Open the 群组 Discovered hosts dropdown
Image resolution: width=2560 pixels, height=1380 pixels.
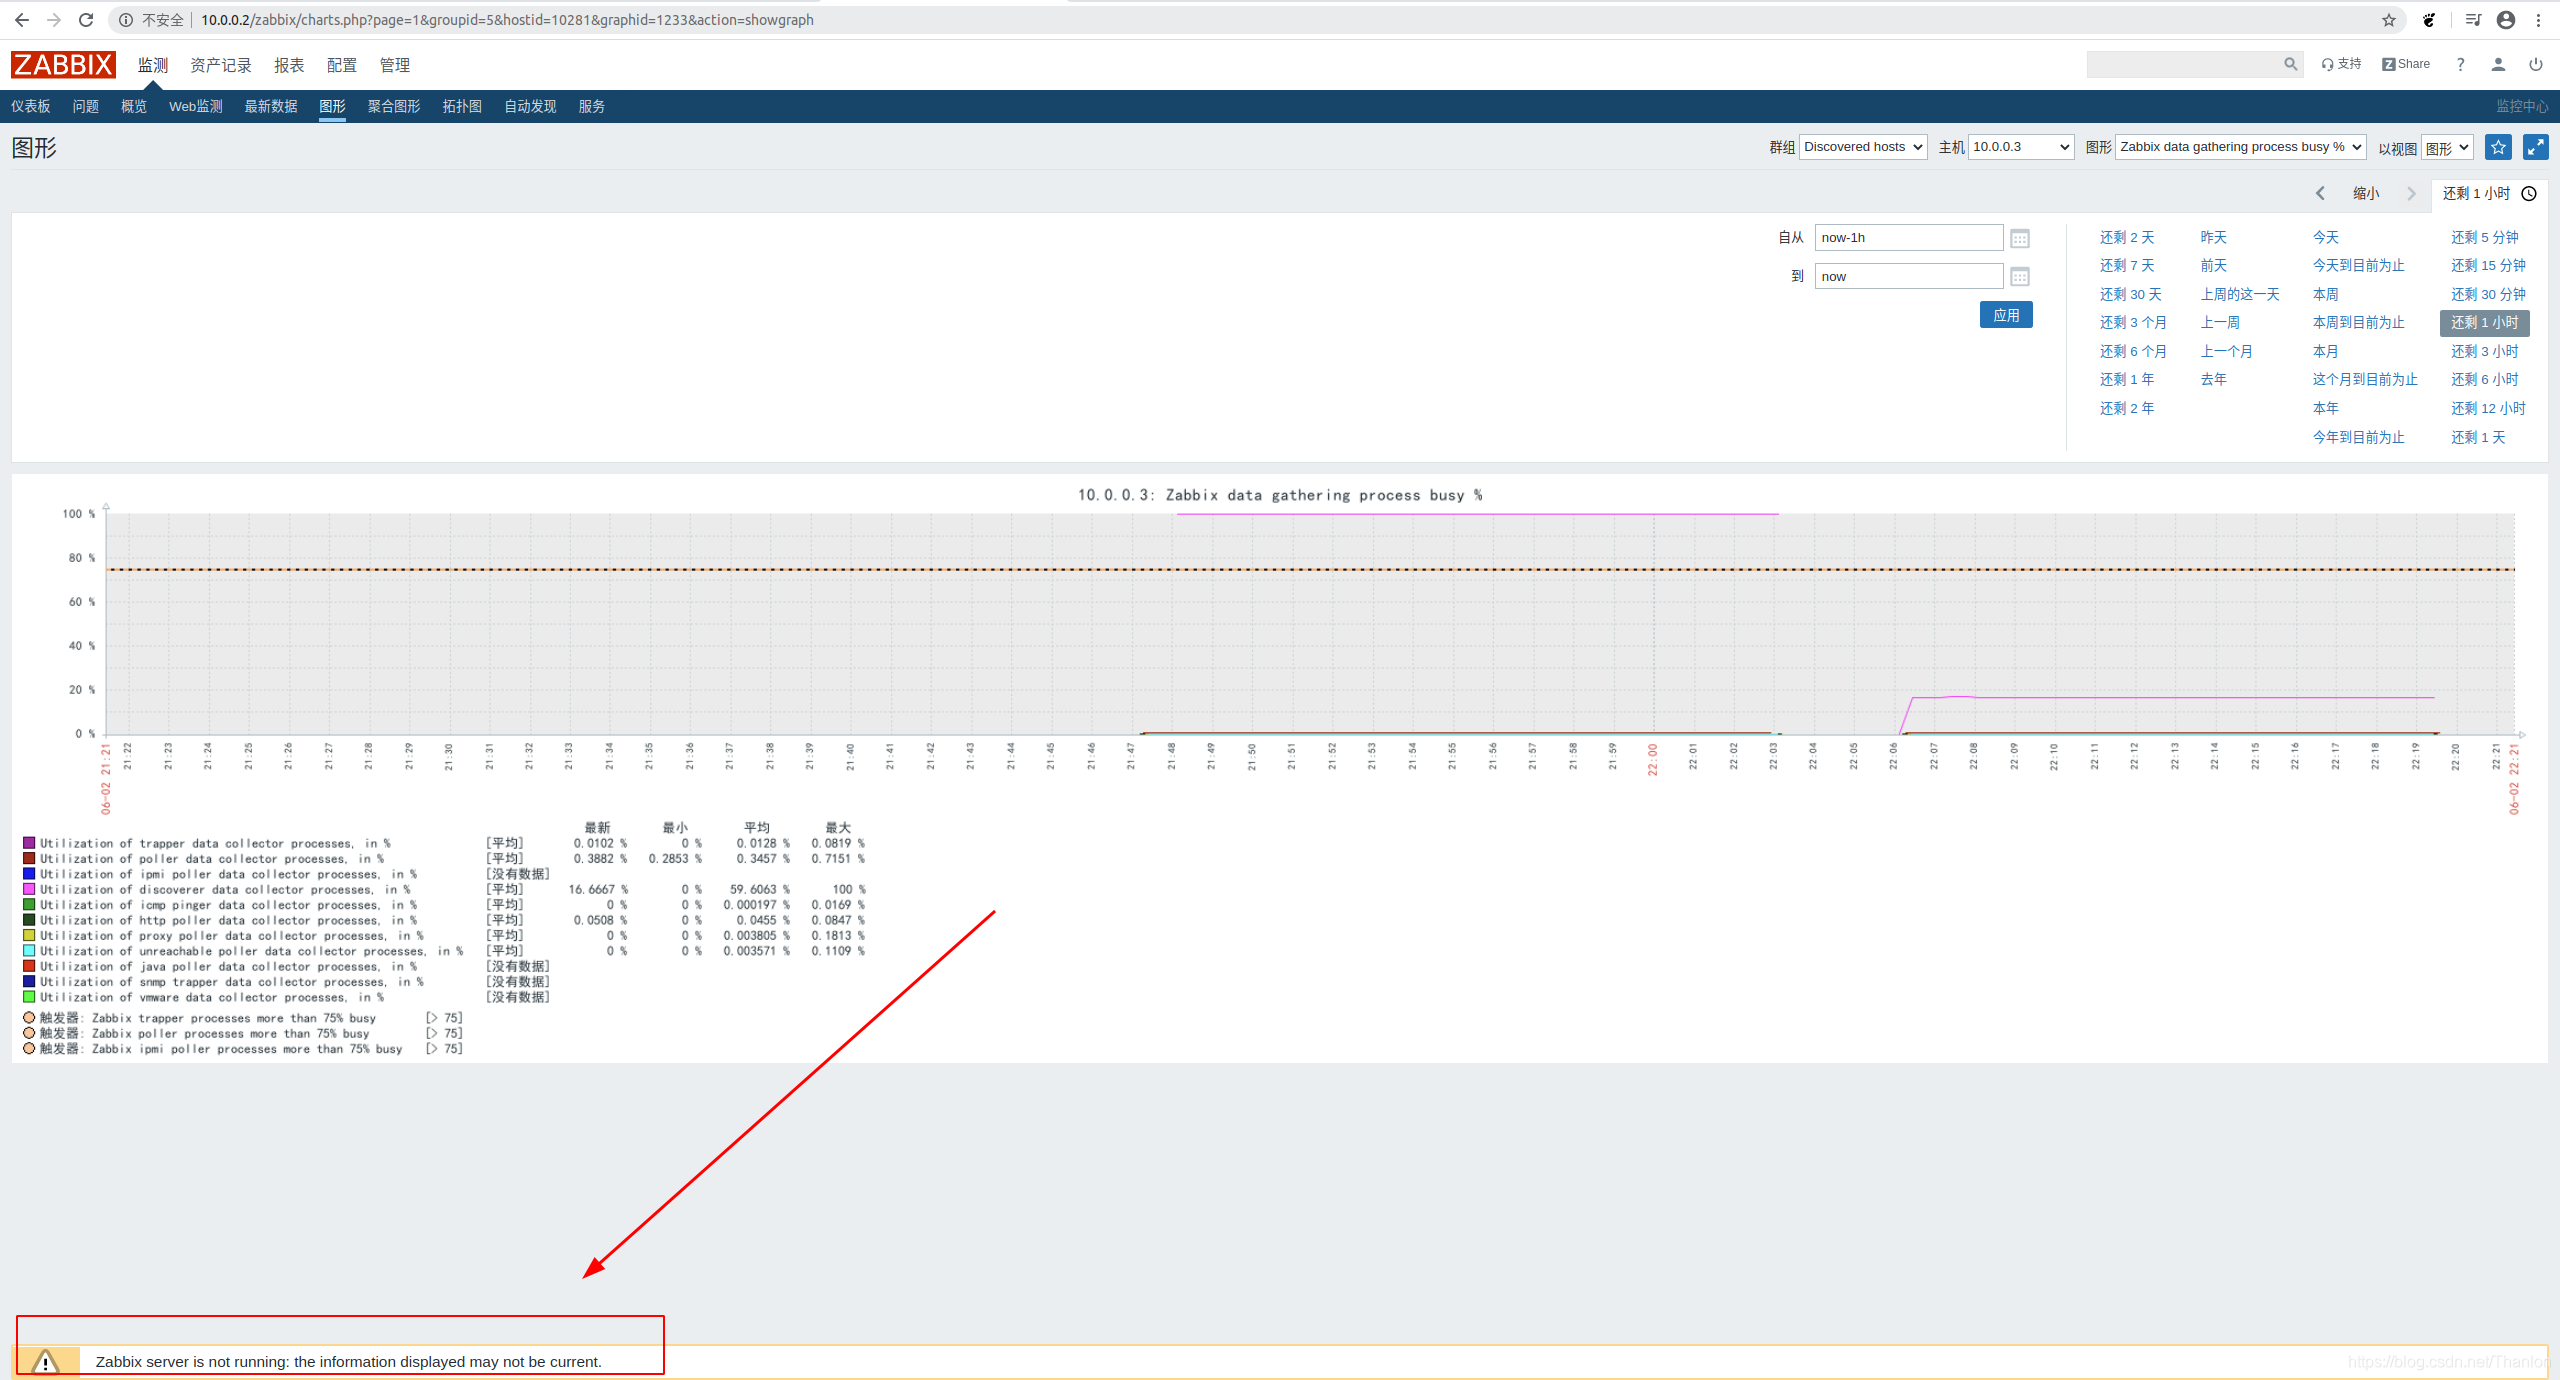[1863, 147]
